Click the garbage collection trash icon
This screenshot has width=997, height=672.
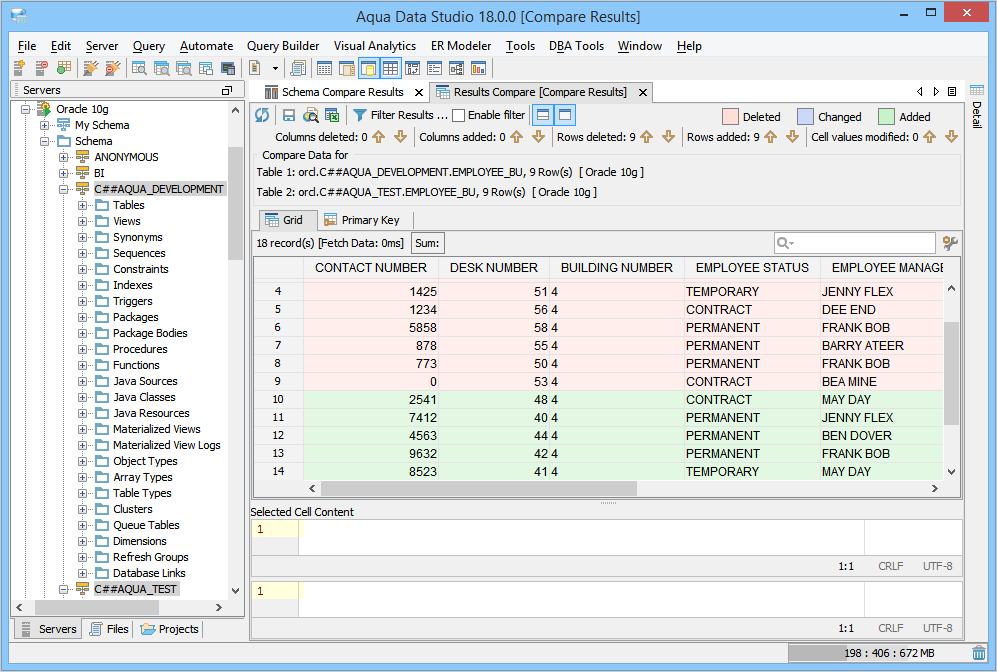pos(979,653)
